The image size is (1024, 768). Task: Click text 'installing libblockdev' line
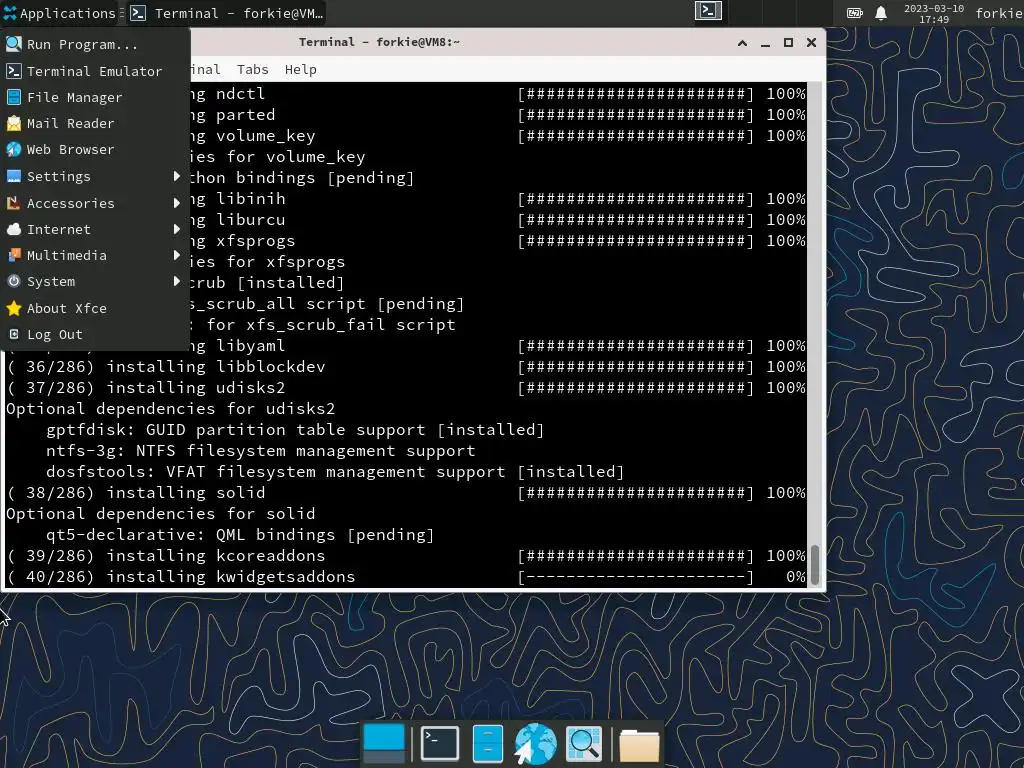pos(216,366)
